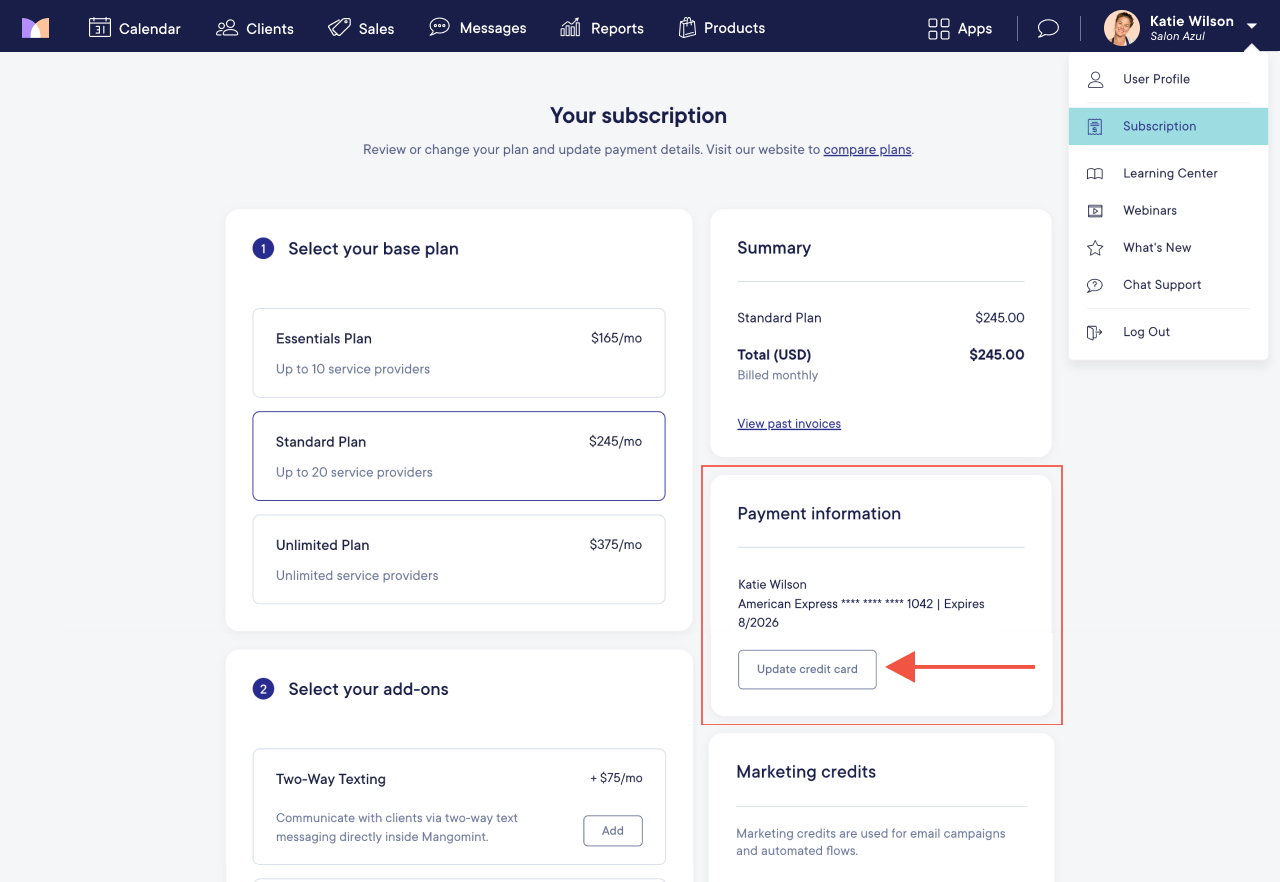Viewport: 1280px width, 882px height.
Task: Open the View past invoices link
Action: coord(789,424)
